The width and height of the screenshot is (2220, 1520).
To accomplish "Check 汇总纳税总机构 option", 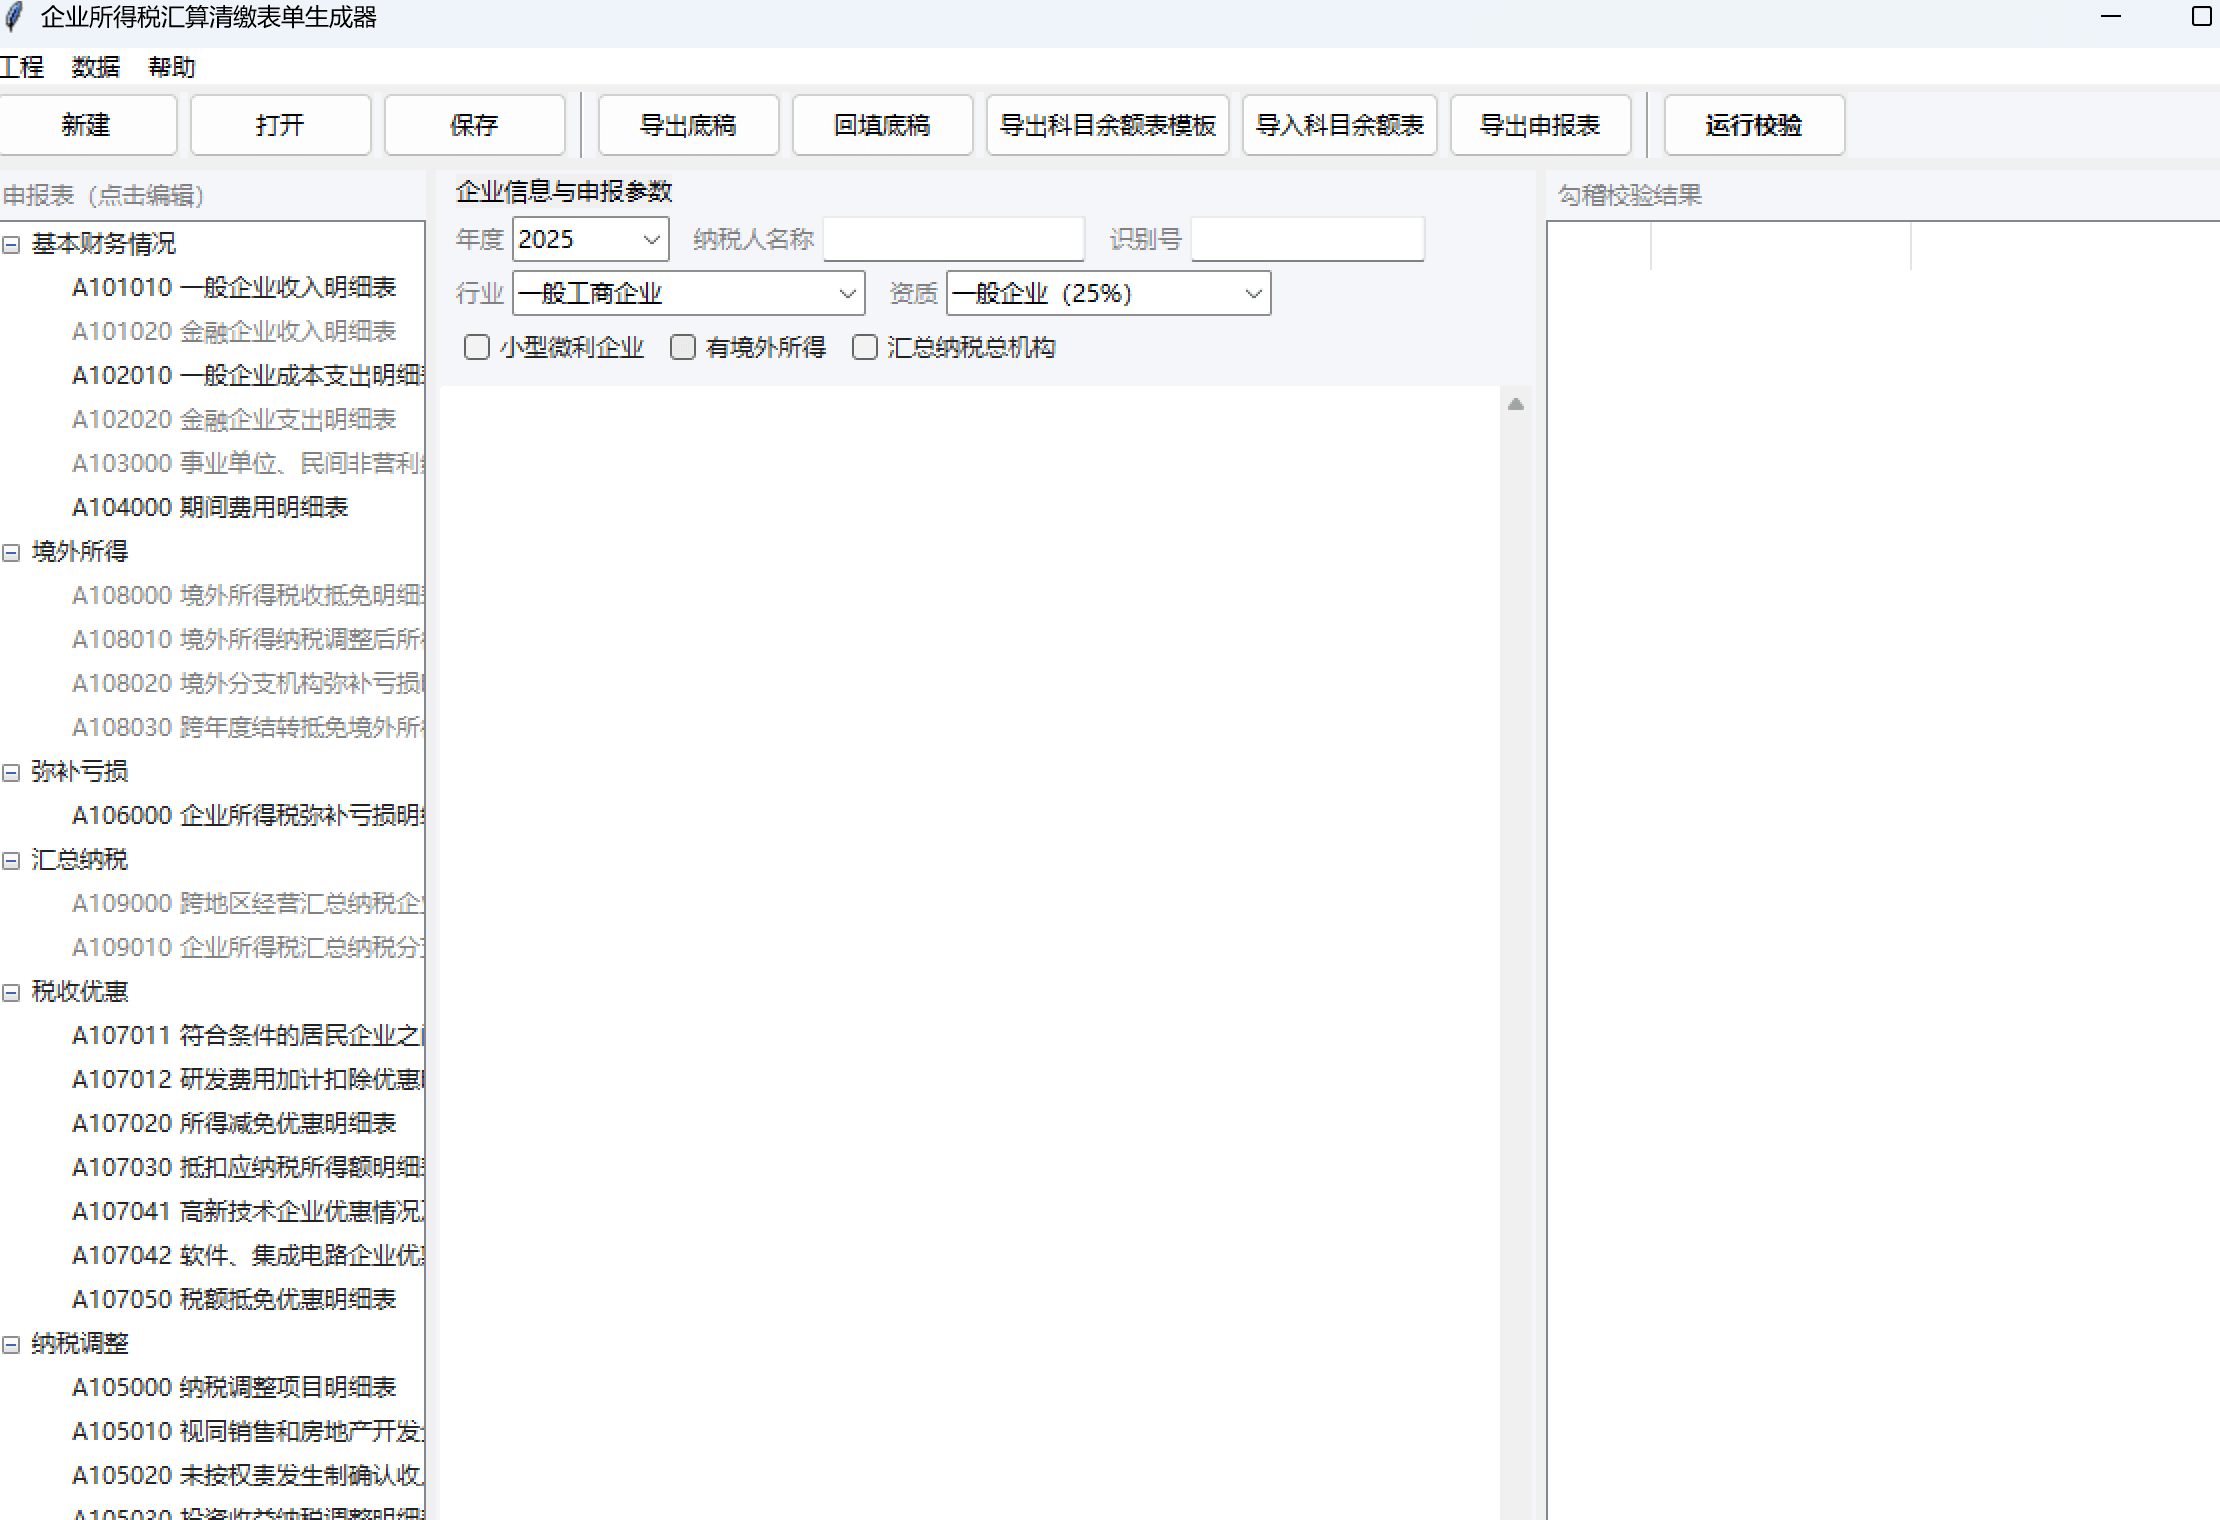I will pyautogui.click(x=865, y=347).
